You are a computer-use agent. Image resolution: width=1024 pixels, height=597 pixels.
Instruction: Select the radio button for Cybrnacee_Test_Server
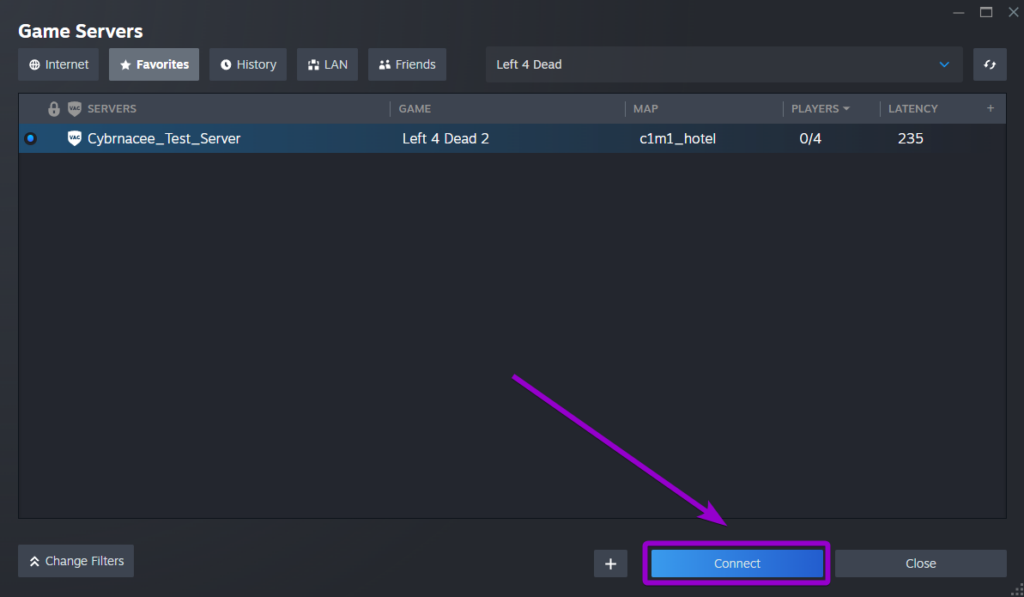point(31,138)
